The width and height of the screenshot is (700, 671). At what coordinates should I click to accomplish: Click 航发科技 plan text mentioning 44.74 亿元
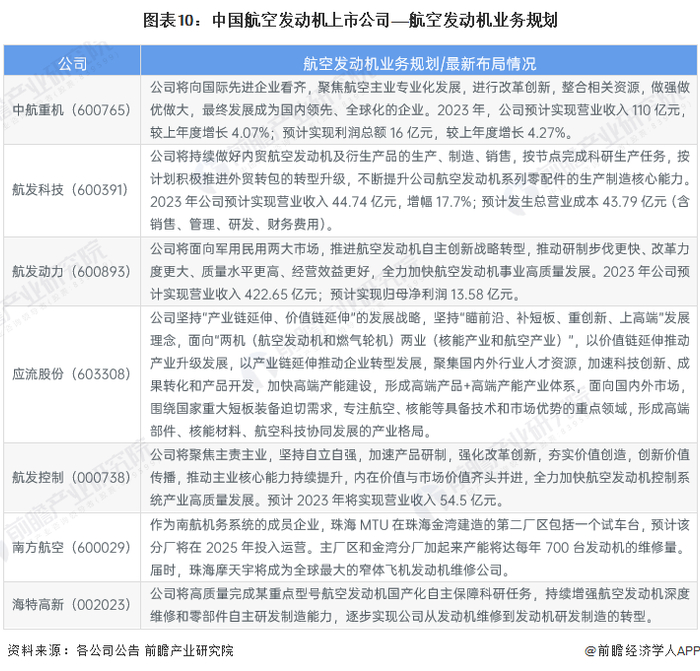420,190
